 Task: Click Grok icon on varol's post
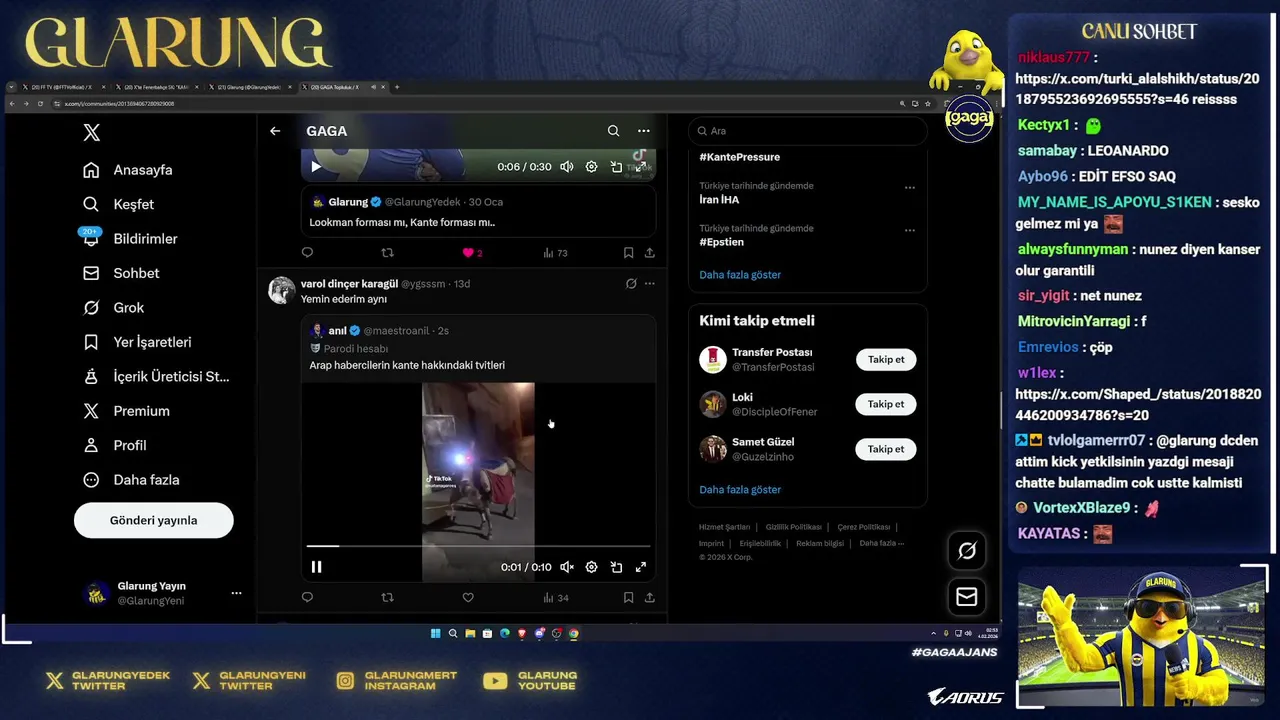click(x=631, y=284)
